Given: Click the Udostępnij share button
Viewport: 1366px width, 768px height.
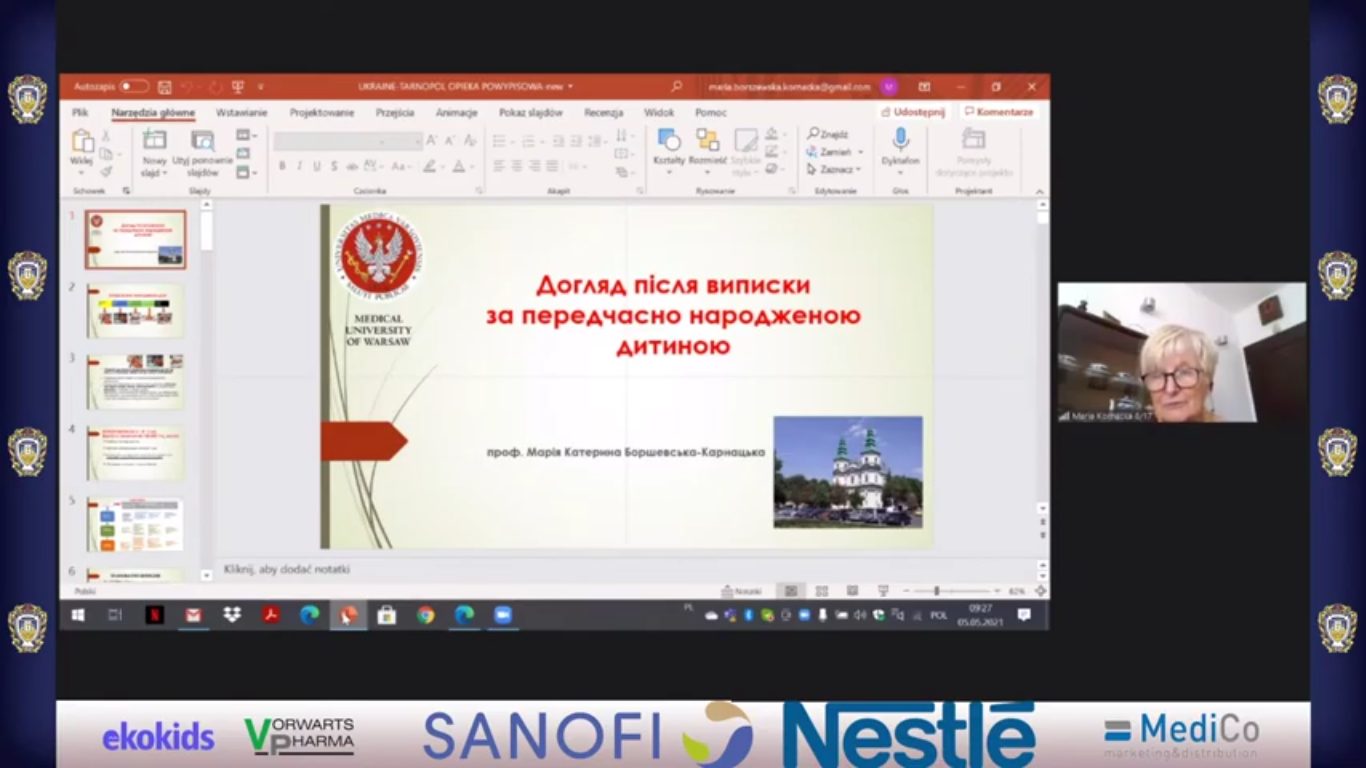Looking at the screenshot, I should tap(913, 112).
